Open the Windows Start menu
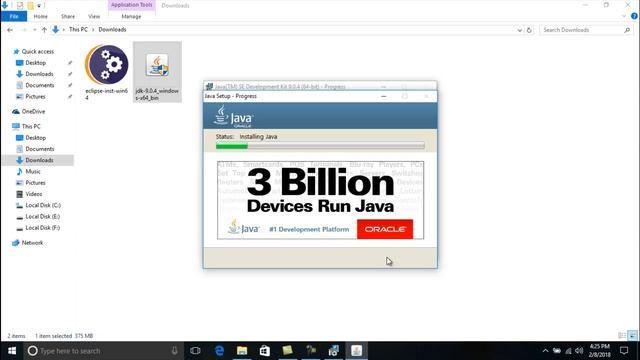 tap(12, 351)
